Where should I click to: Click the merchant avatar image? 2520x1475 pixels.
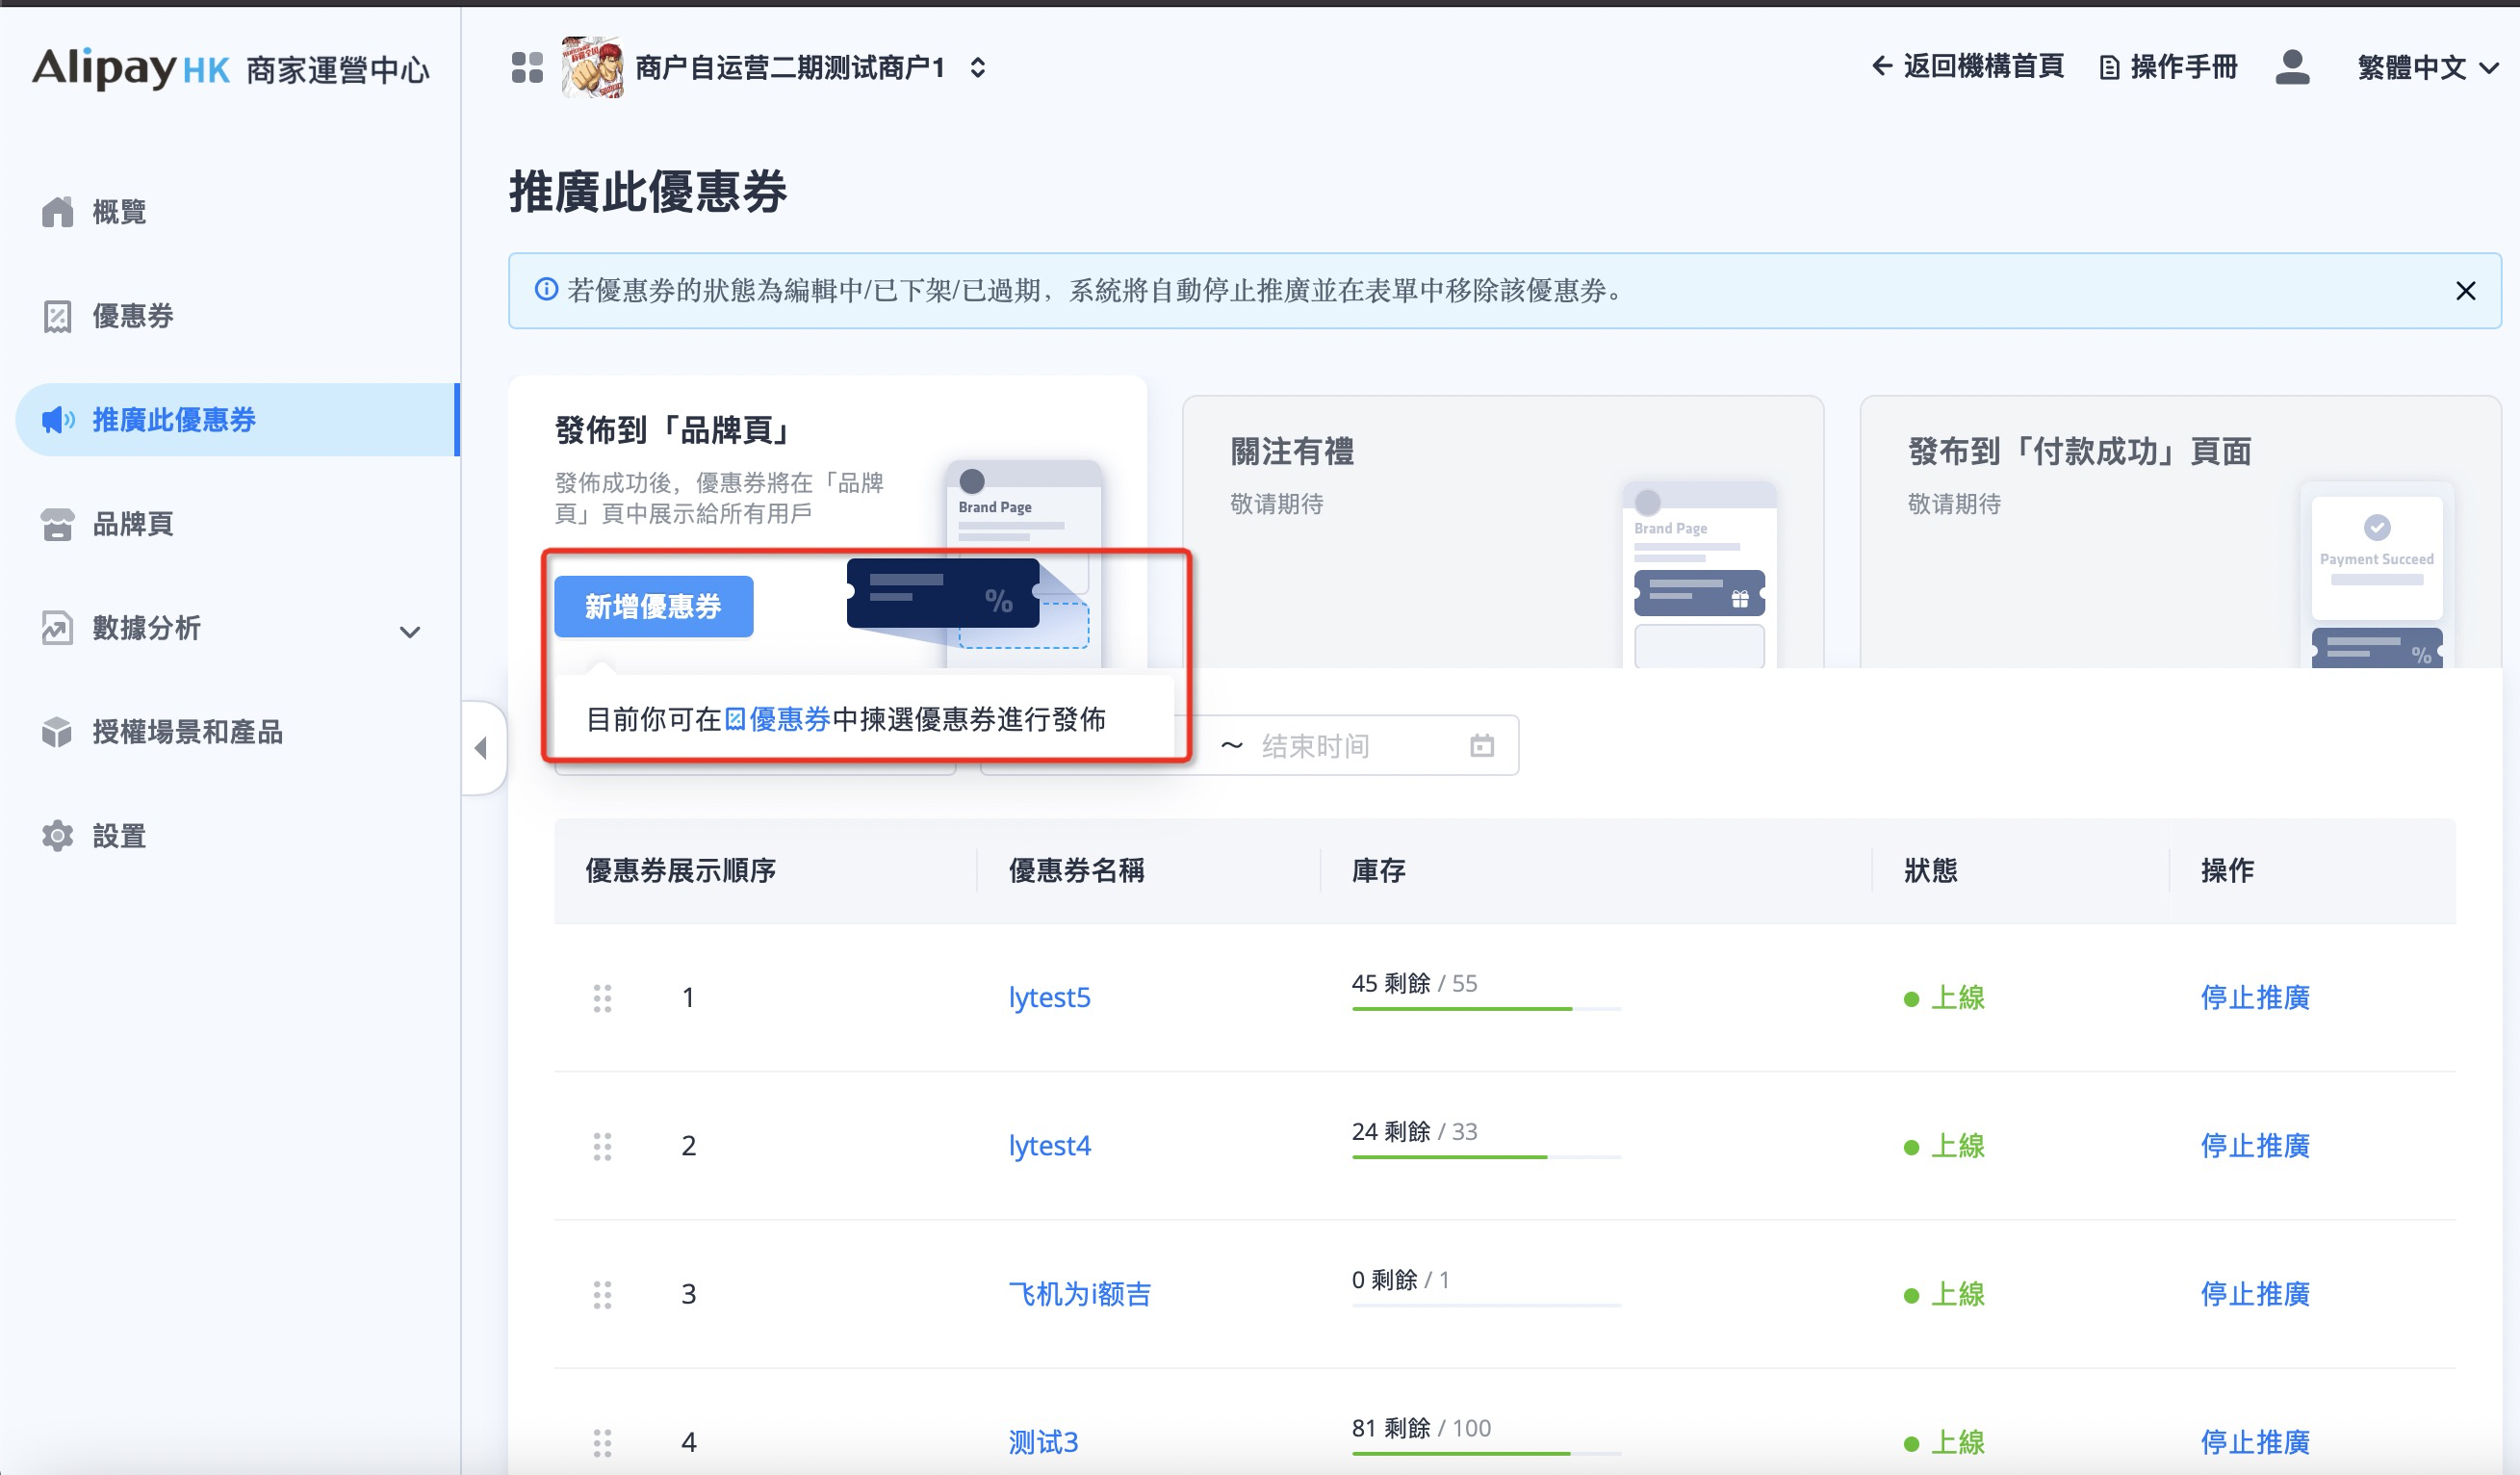tap(592, 67)
